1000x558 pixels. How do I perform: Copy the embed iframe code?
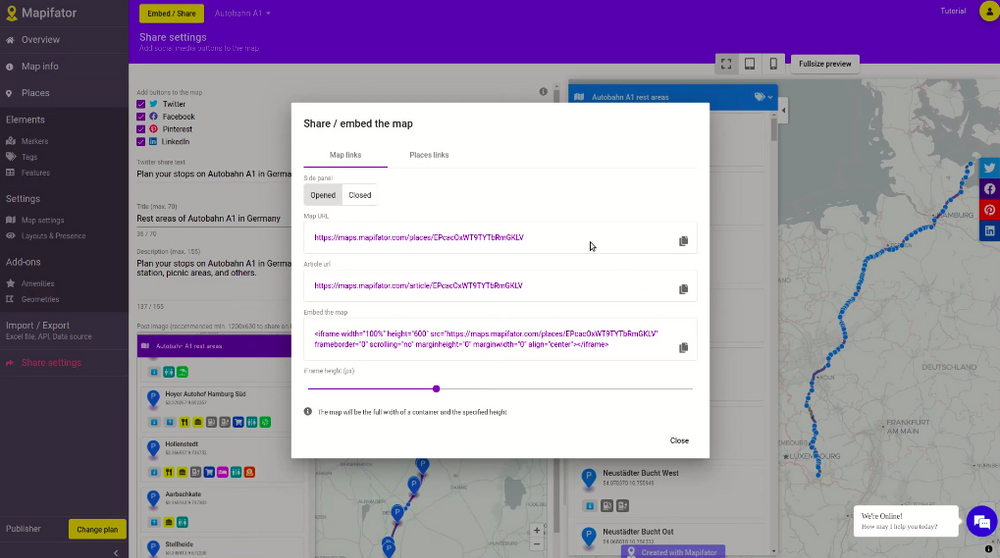[683, 347]
